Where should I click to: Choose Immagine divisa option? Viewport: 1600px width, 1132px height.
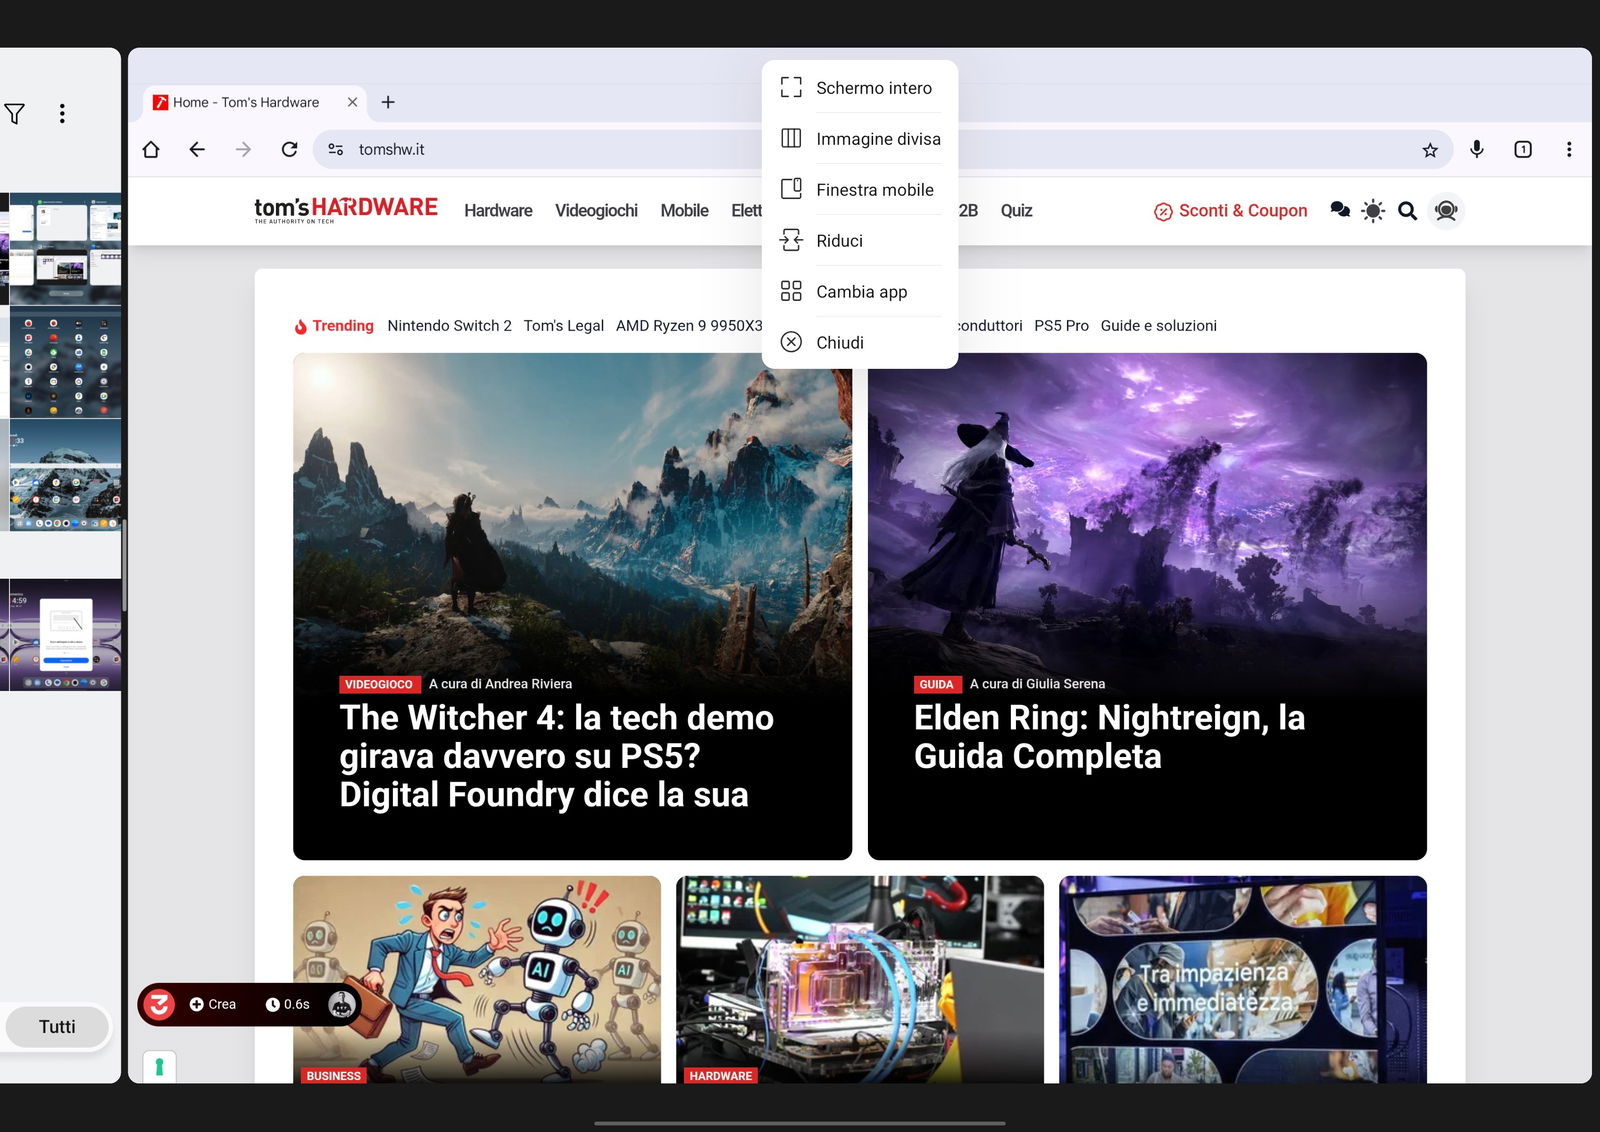(x=859, y=139)
